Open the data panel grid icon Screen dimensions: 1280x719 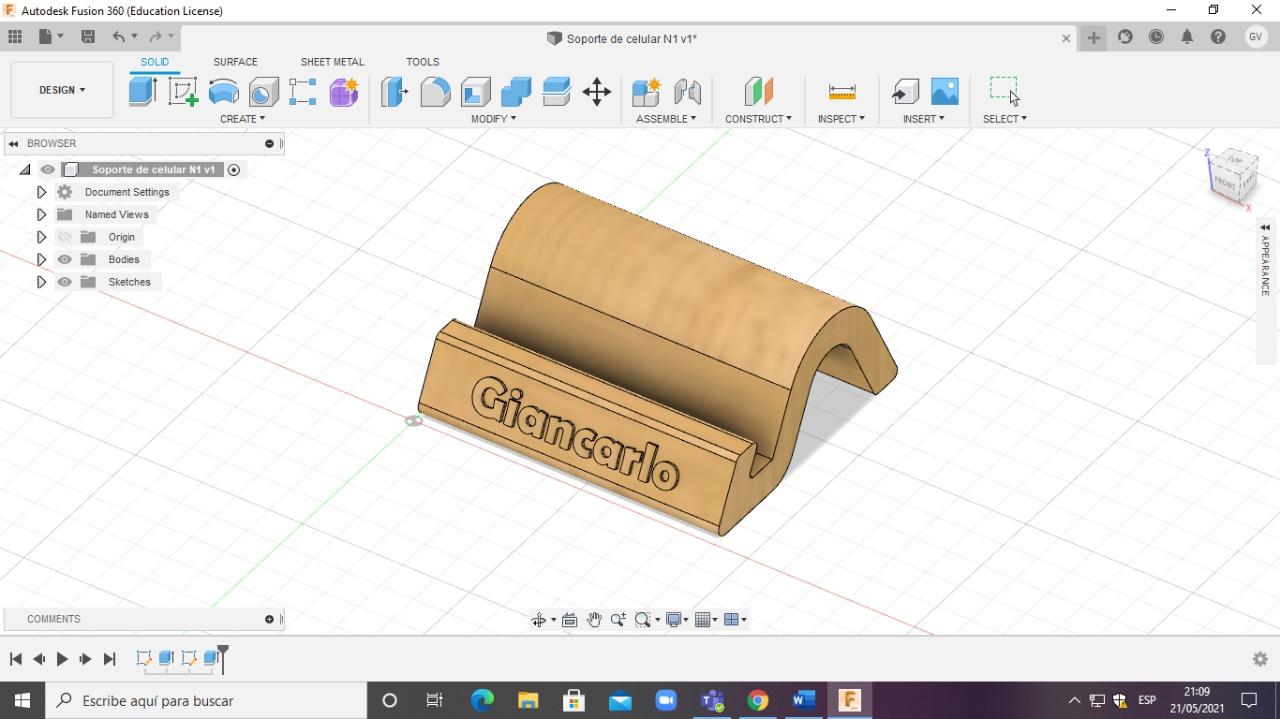tap(15, 37)
